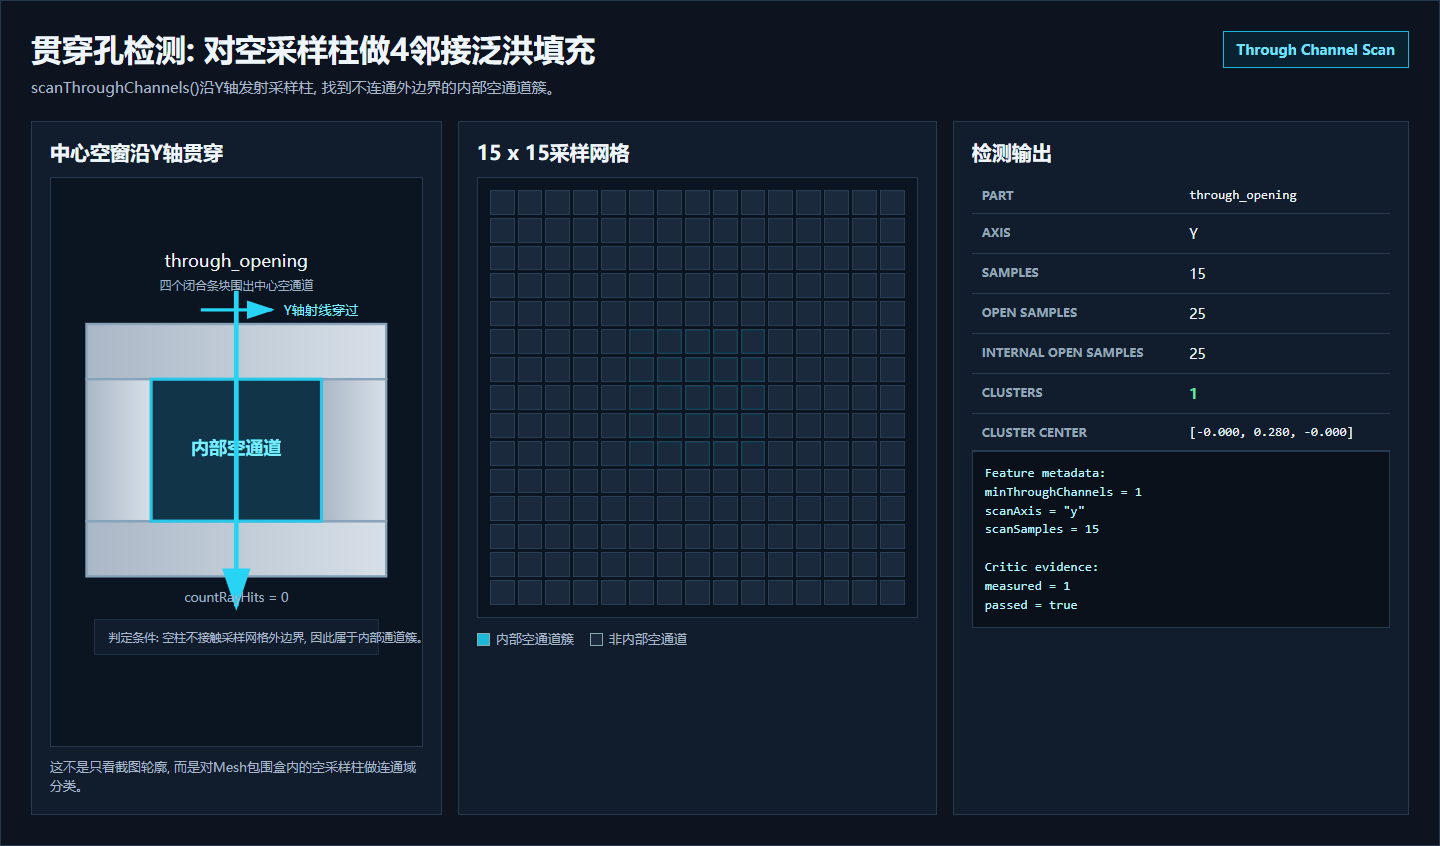Click the downward ray arrowhead near countRayHits
This screenshot has width=1440, height=846.
coord(236,588)
